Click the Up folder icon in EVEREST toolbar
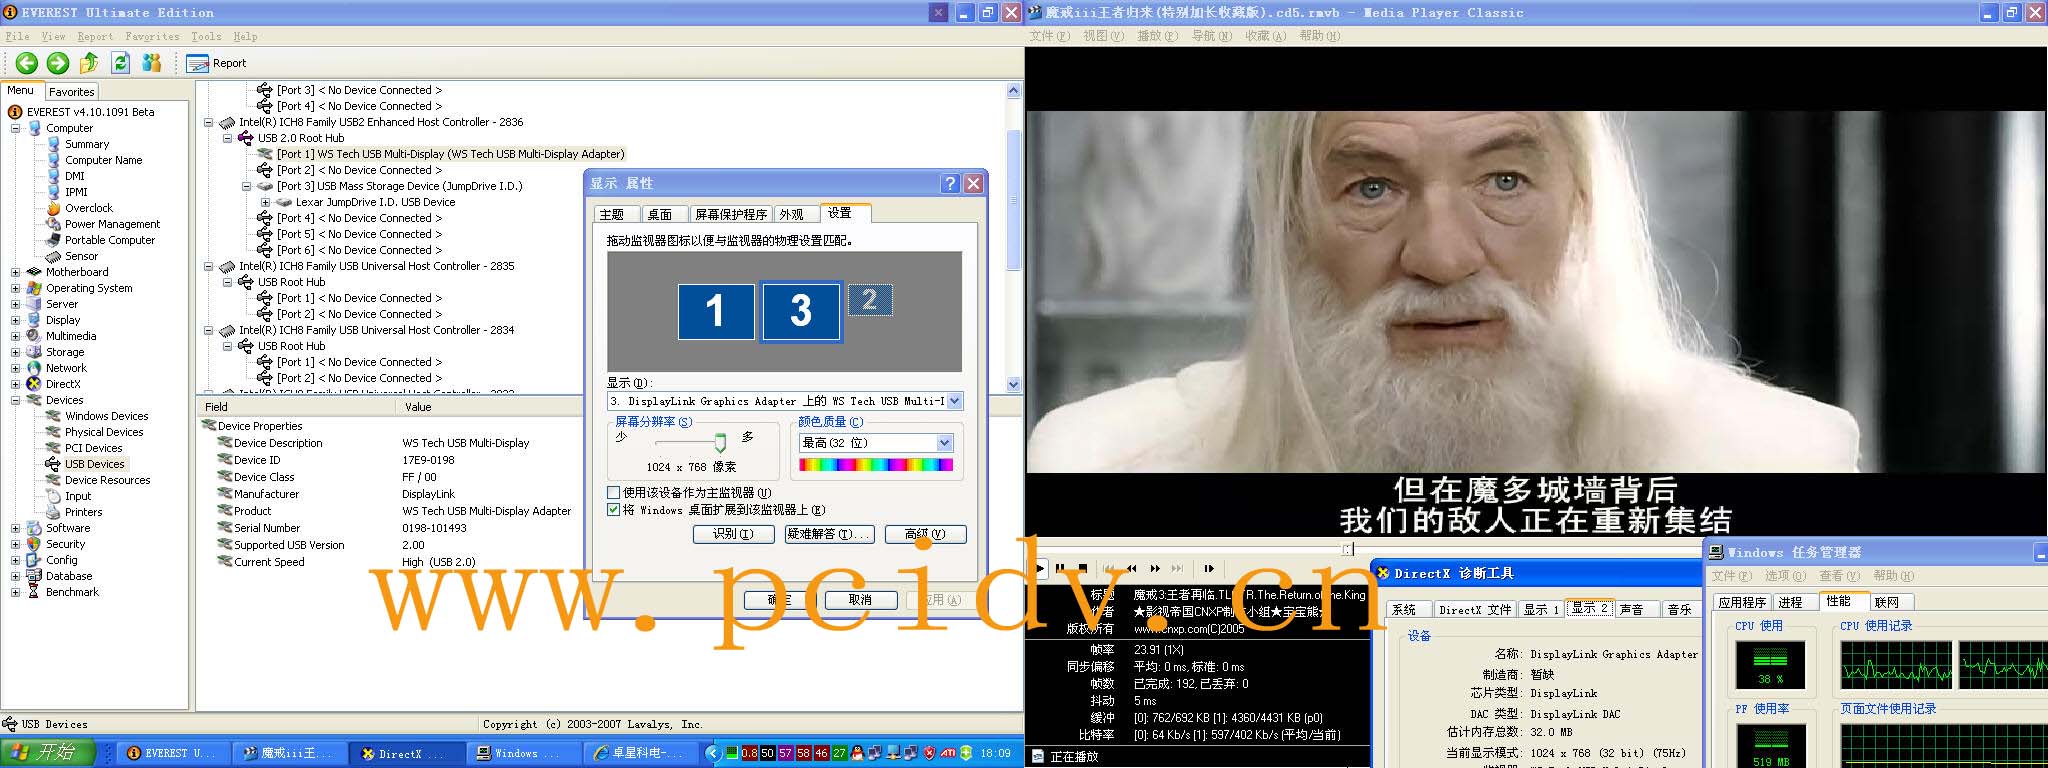The height and width of the screenshot is (768, 2048). (x=89, y=63)
